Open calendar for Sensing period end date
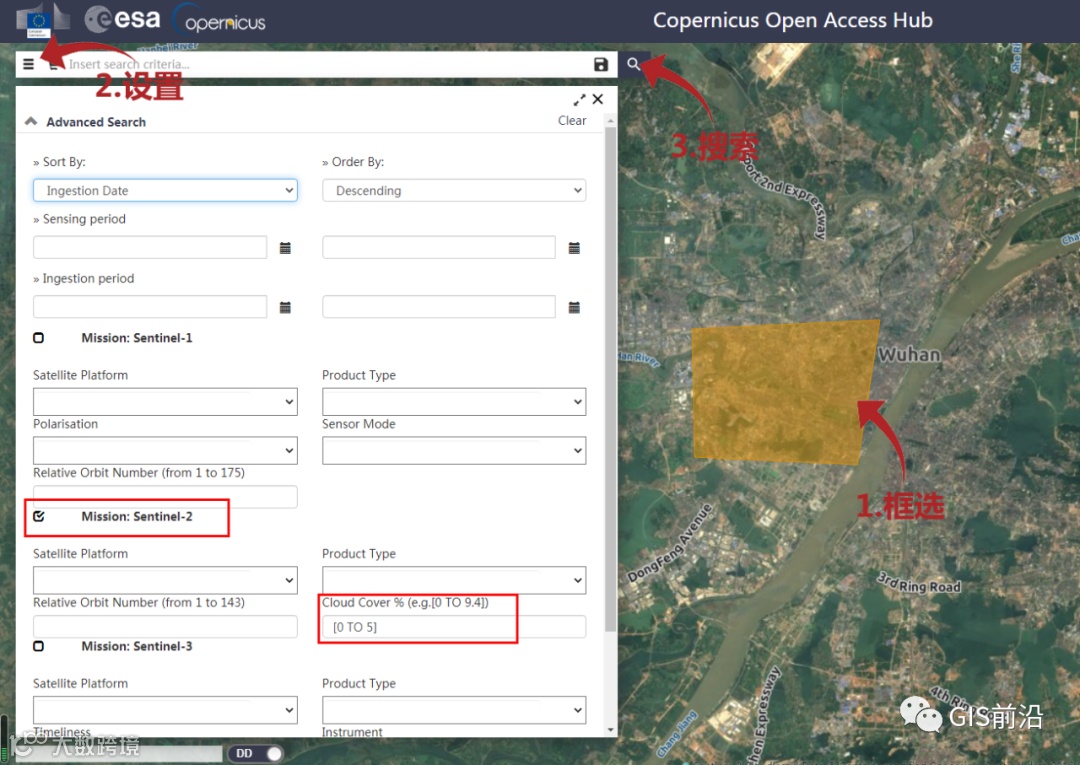The width and height of the screenshot is (1080, 765). point(574,248)
